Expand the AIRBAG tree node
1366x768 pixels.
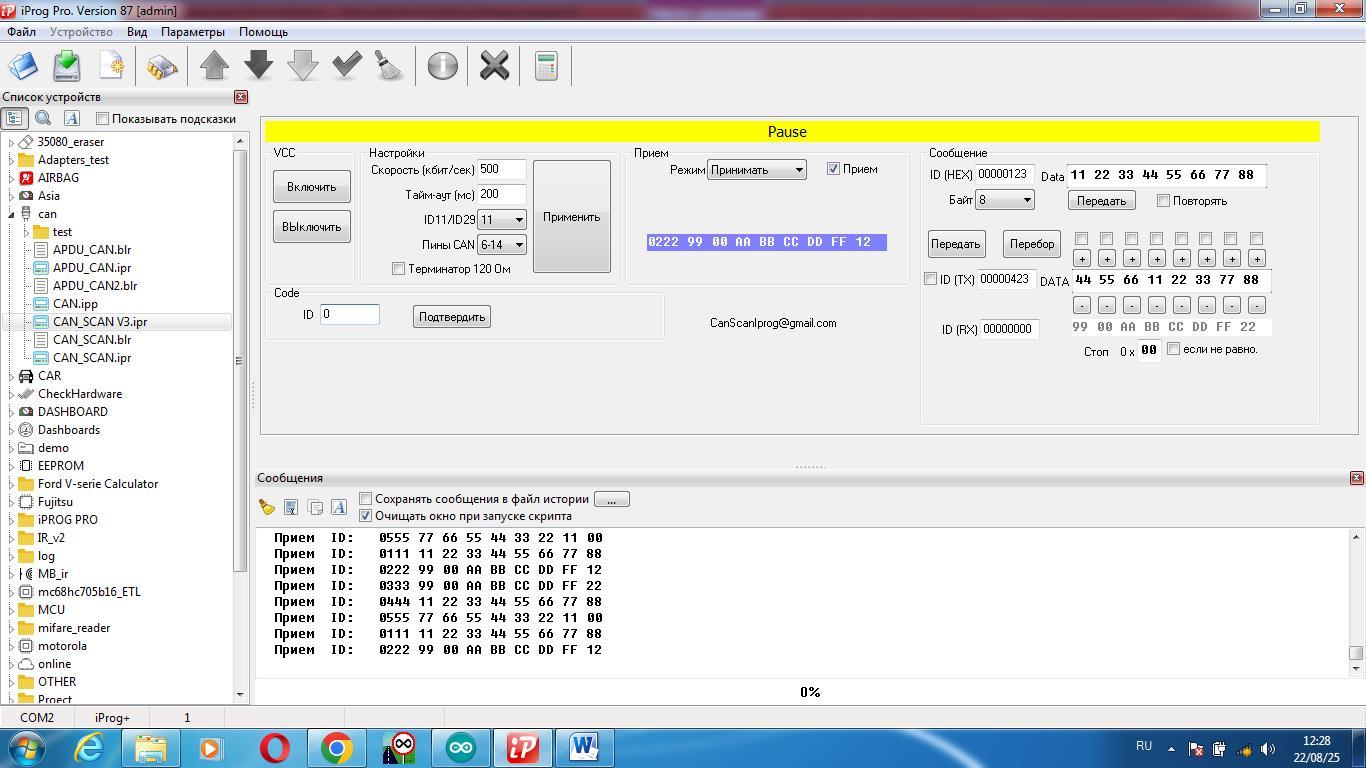(x=11, y=178)
